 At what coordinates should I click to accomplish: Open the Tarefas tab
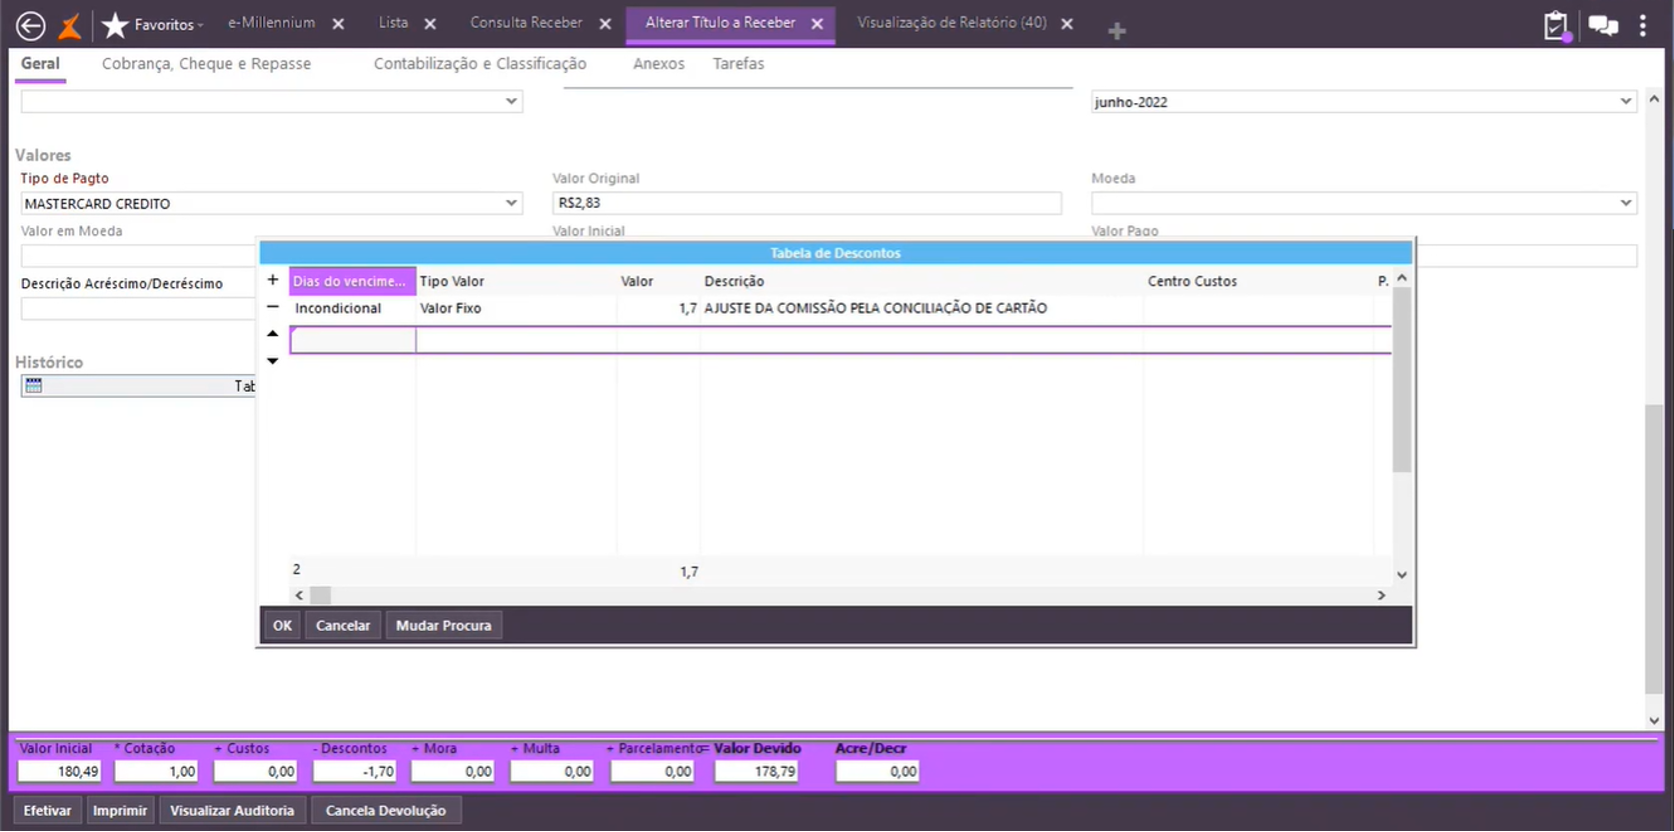pyautogui.click(x=738, y=64)
